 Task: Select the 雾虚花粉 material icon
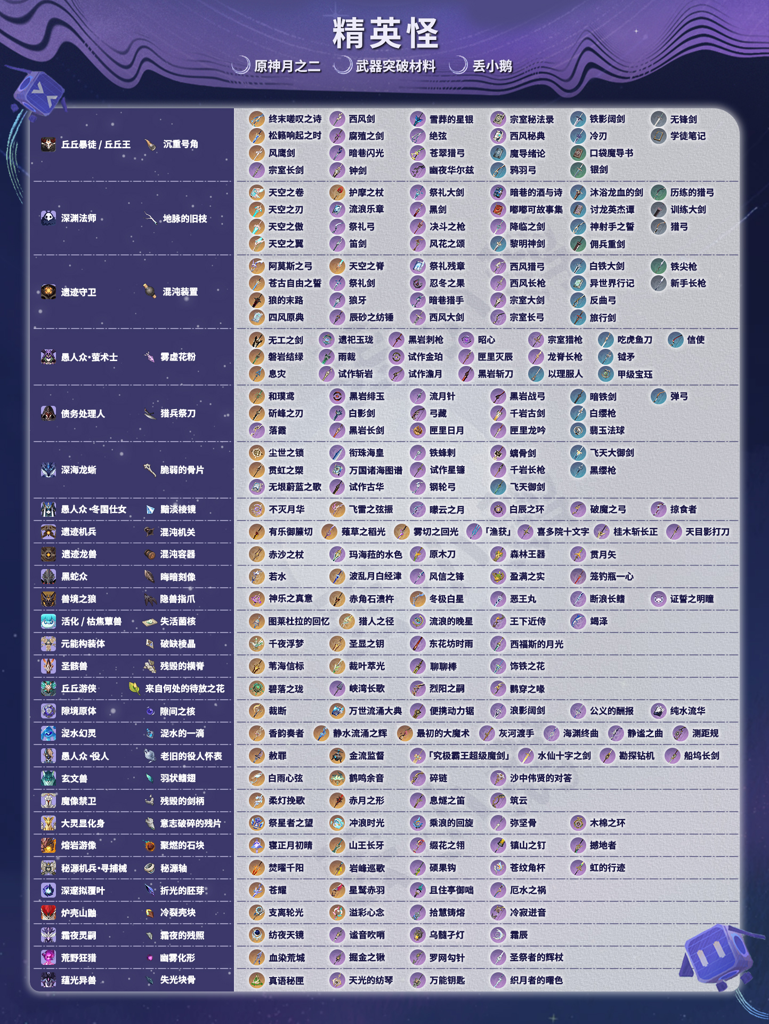coord(150,357)
